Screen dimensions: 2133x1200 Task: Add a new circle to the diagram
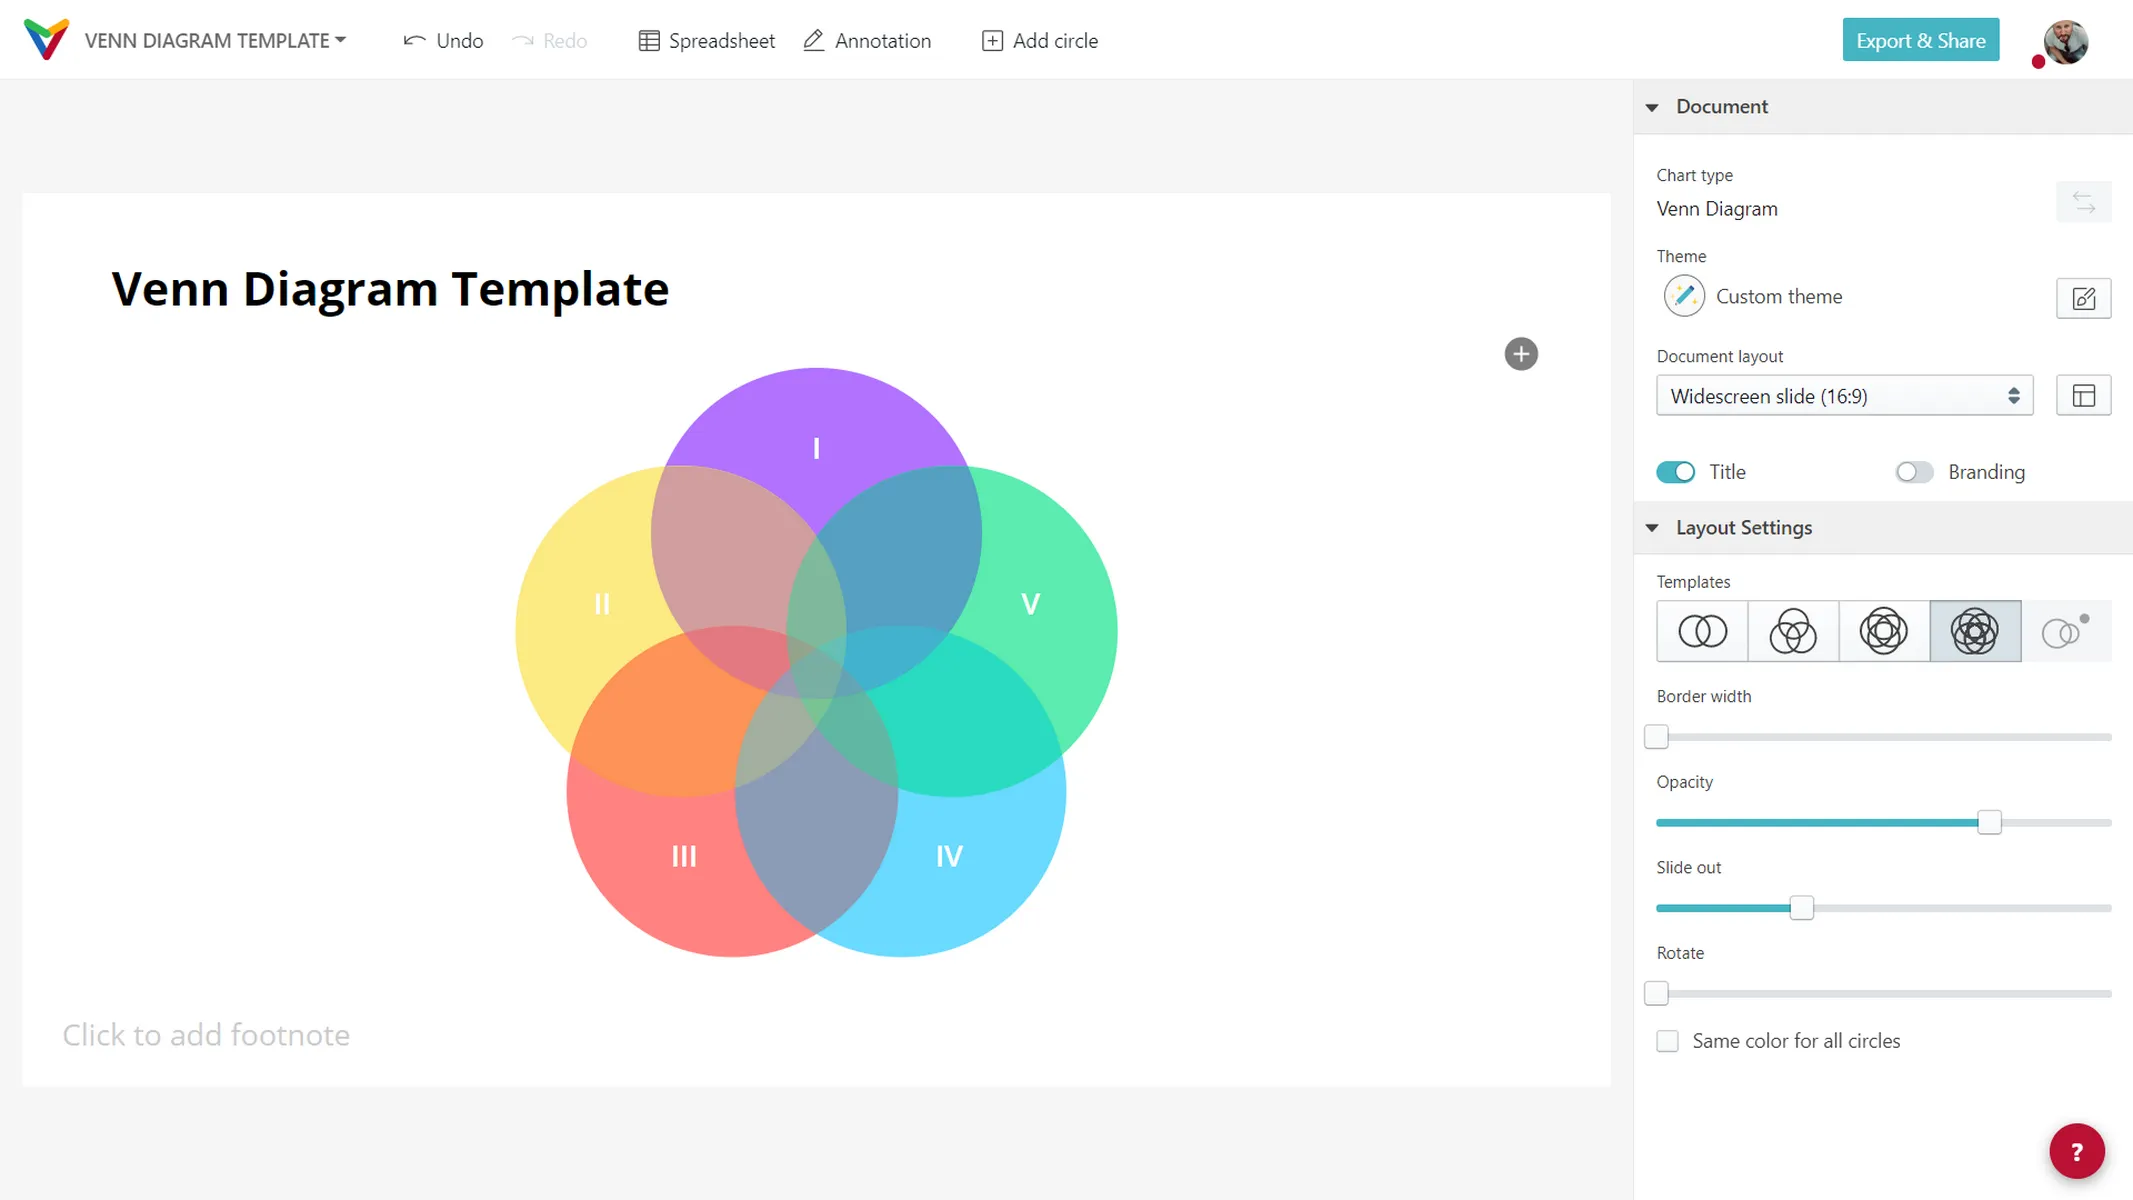1039,40
